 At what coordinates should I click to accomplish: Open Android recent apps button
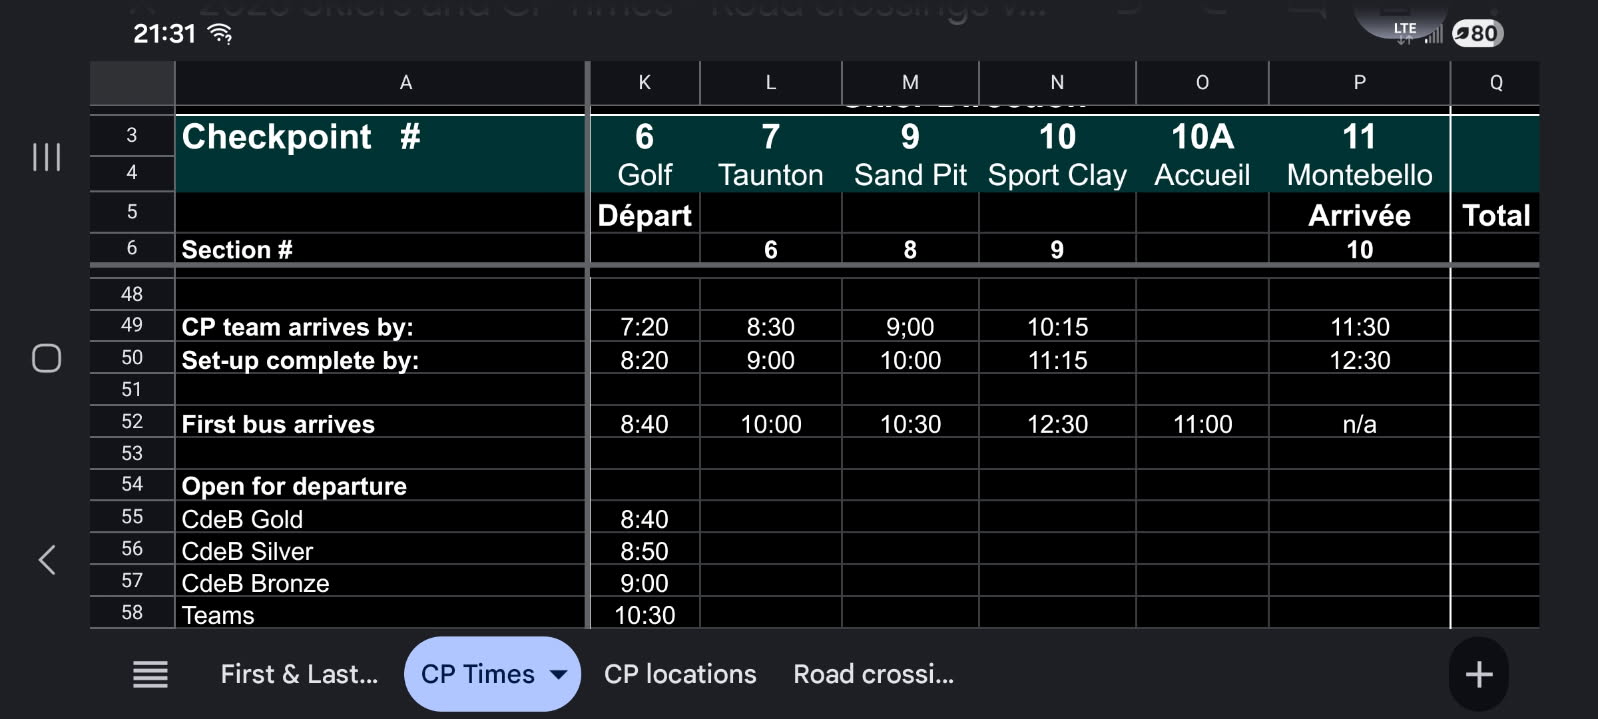(x=47, y=157)
